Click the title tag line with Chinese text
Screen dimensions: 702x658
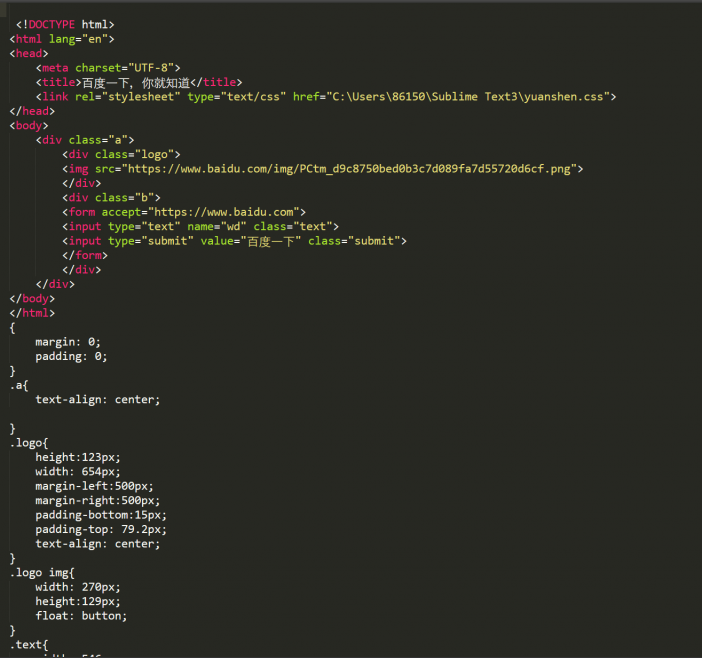[x=139, y=82]
